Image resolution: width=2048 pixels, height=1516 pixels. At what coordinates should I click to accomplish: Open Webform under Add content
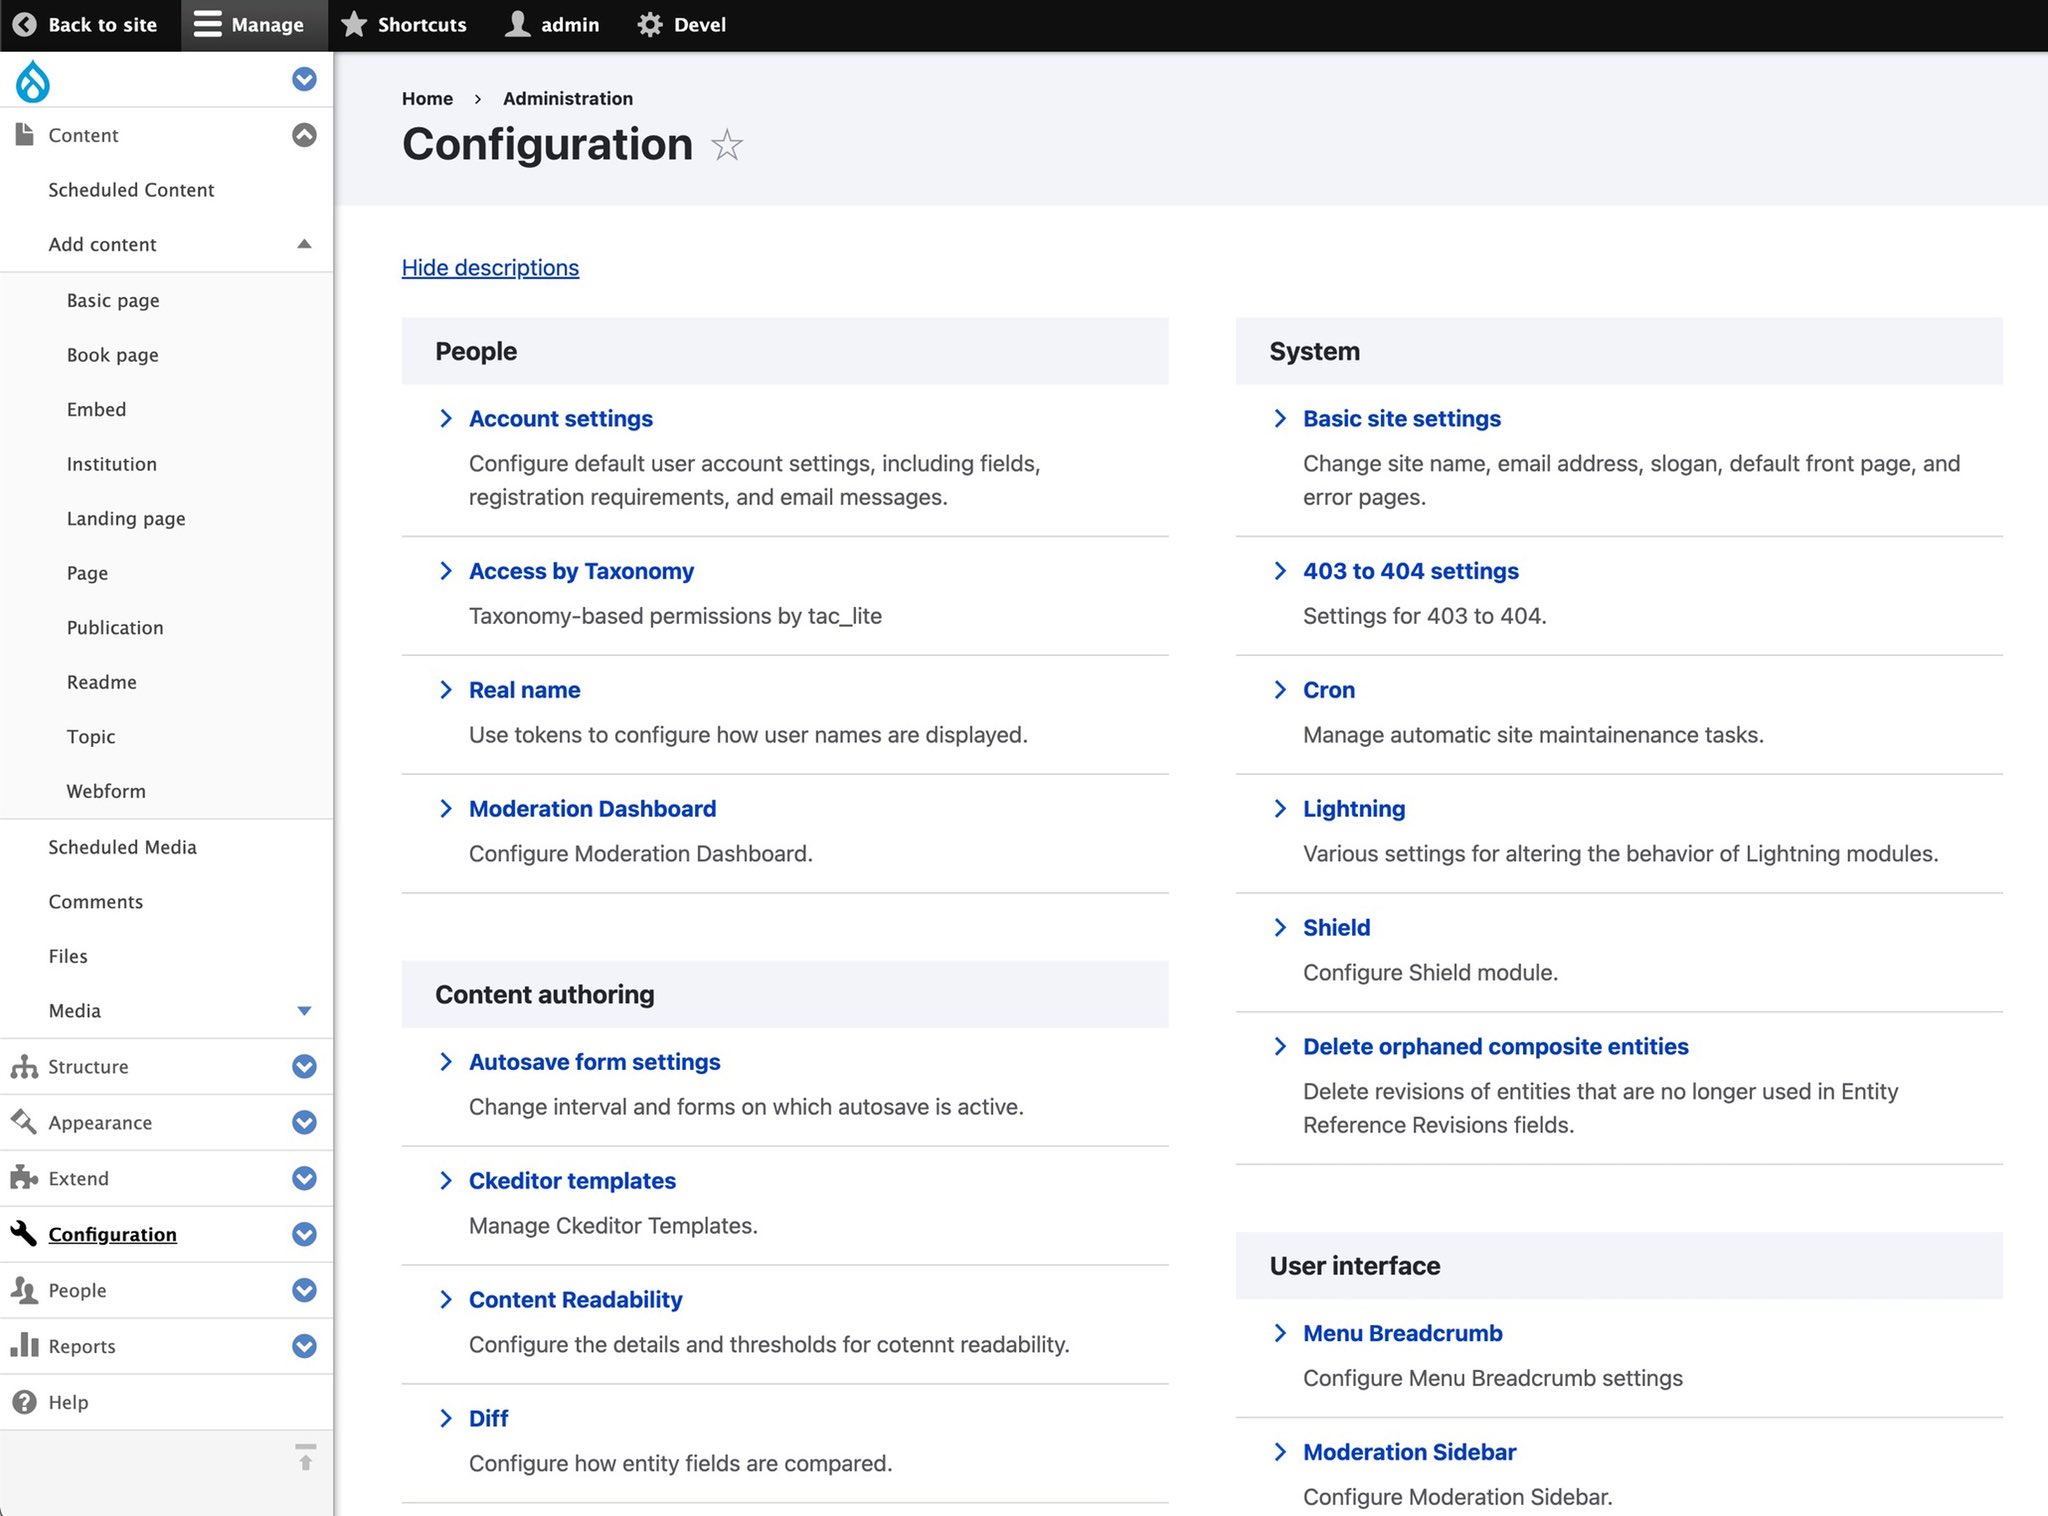106,791
